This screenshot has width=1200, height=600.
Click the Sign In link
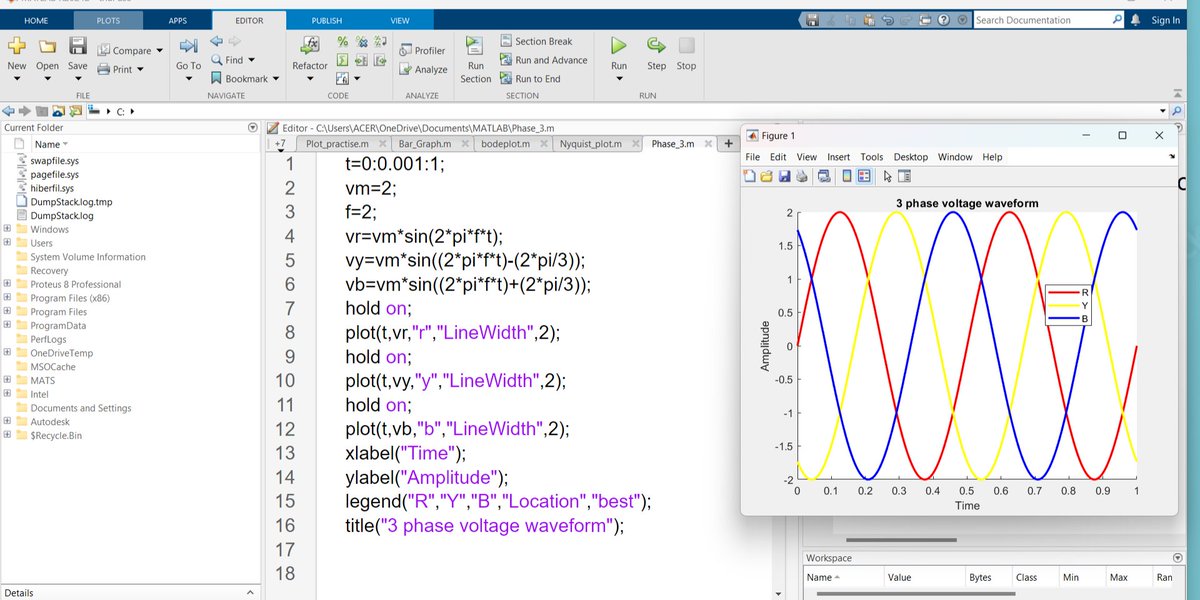point(1166,20)
